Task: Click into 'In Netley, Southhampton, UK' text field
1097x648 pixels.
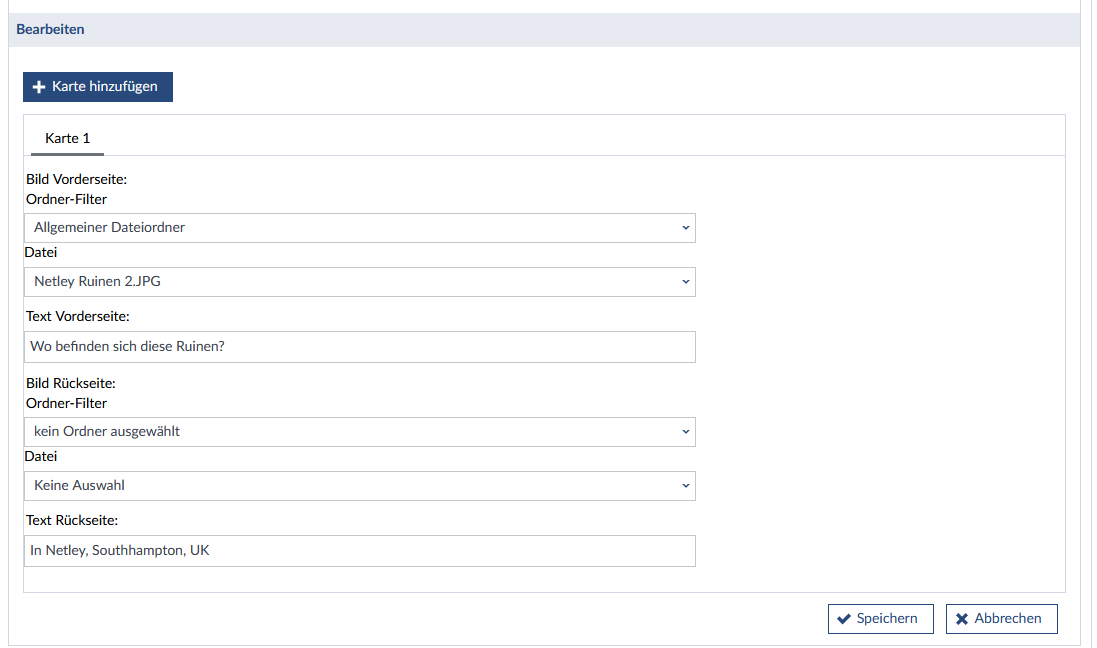Action: [x=358, y=551]
